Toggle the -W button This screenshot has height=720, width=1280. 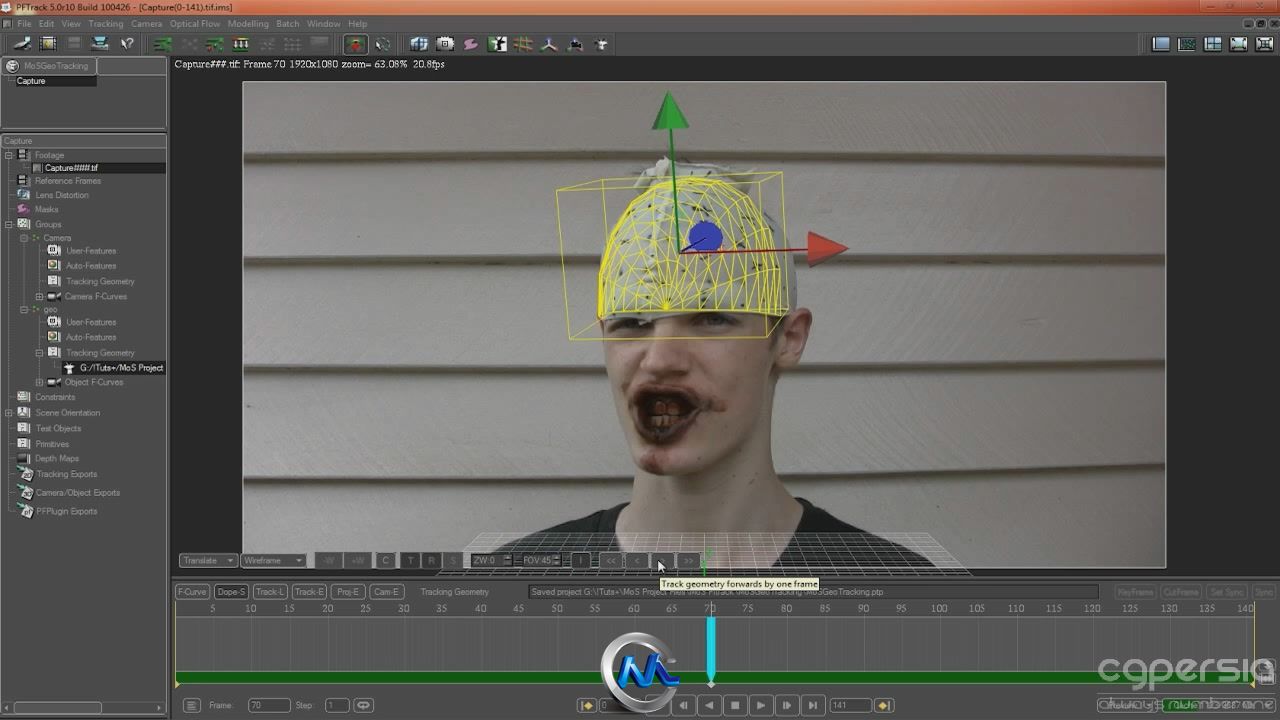coord(329,561)
